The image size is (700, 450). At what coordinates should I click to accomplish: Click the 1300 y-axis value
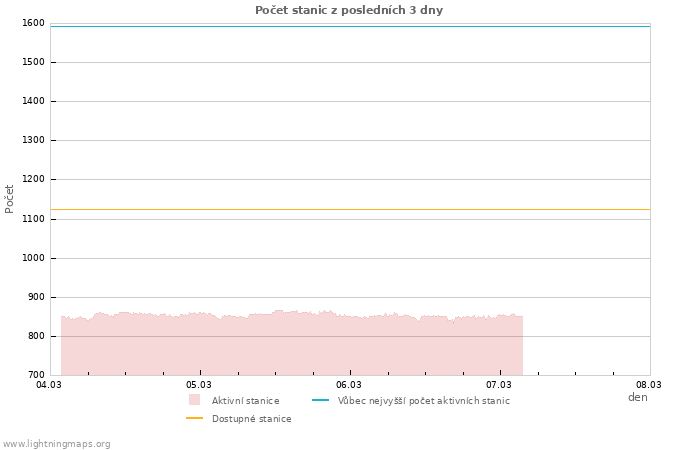(x=33, y=141)
